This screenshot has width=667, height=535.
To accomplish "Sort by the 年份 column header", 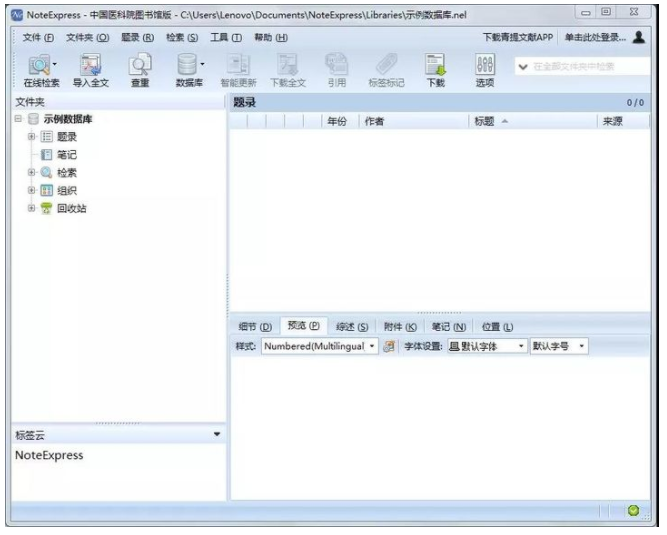I will 340,121.
